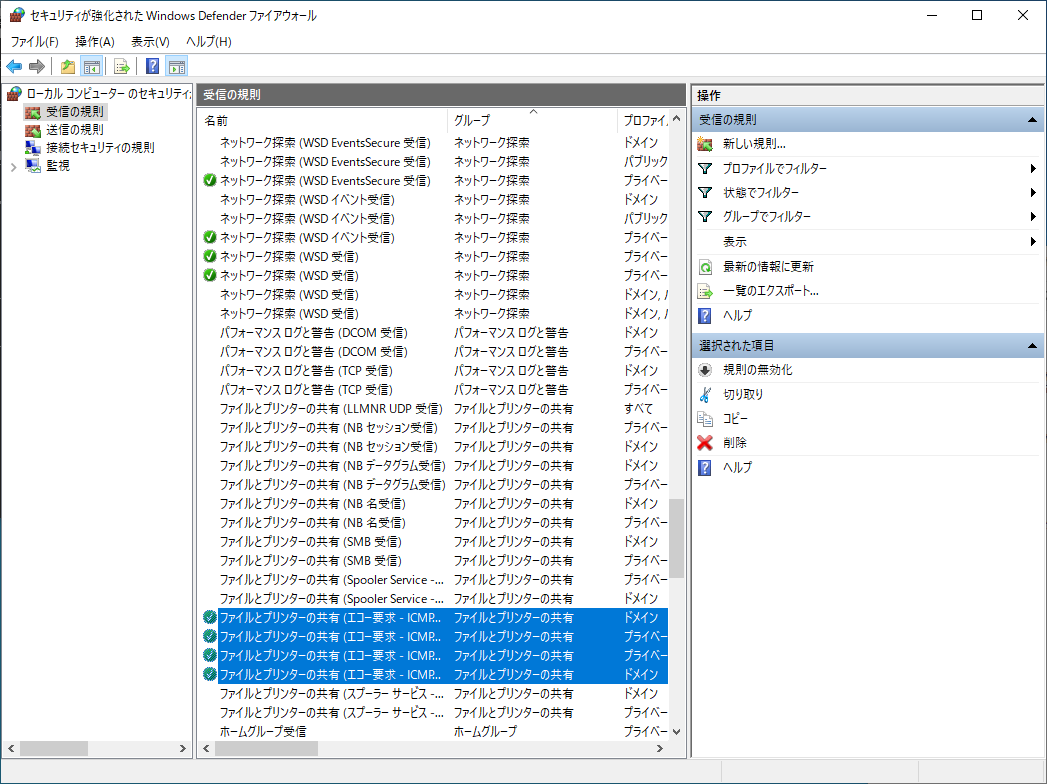Click the horizontal scrollbar thumb under the rules list

pos(266,749)
